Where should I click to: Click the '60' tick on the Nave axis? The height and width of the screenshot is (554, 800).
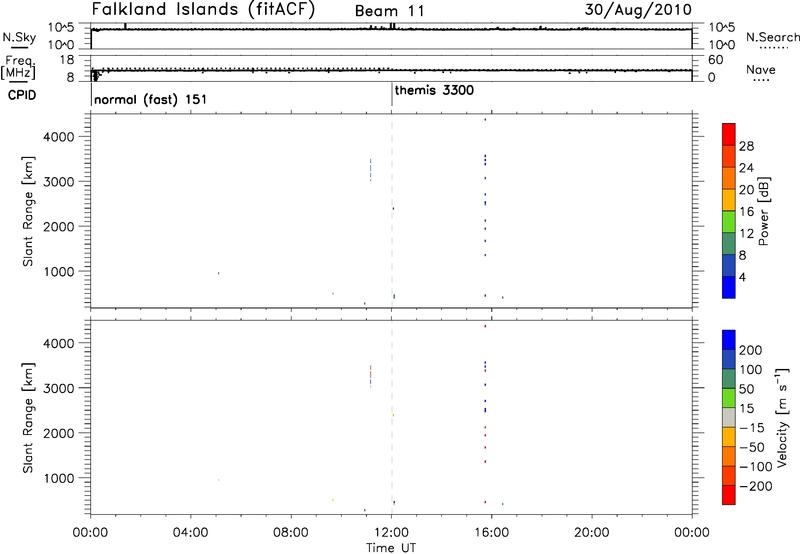click(x=716, y=60)
